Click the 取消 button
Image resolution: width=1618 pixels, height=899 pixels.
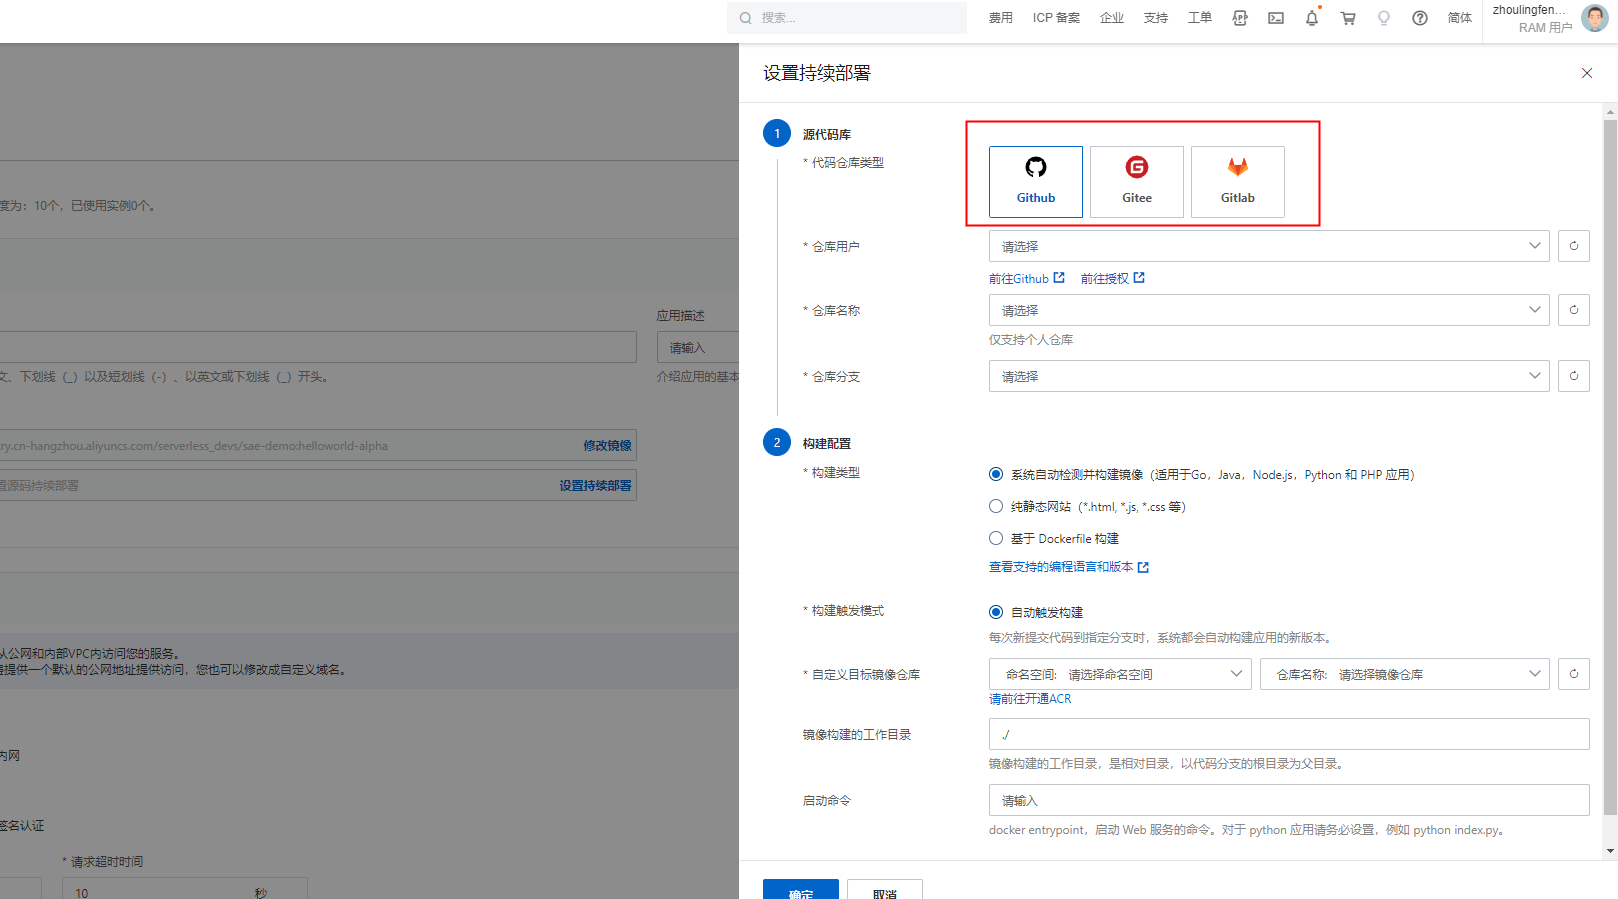pyautogui.click(x=885, y=890)
